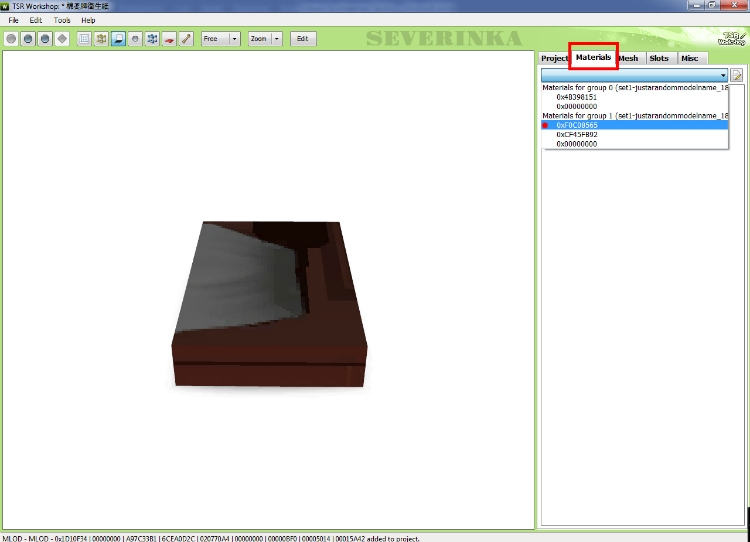Open the Tools menu
Viewport: 750px width, 542px height.
click(x=62, y=20)
